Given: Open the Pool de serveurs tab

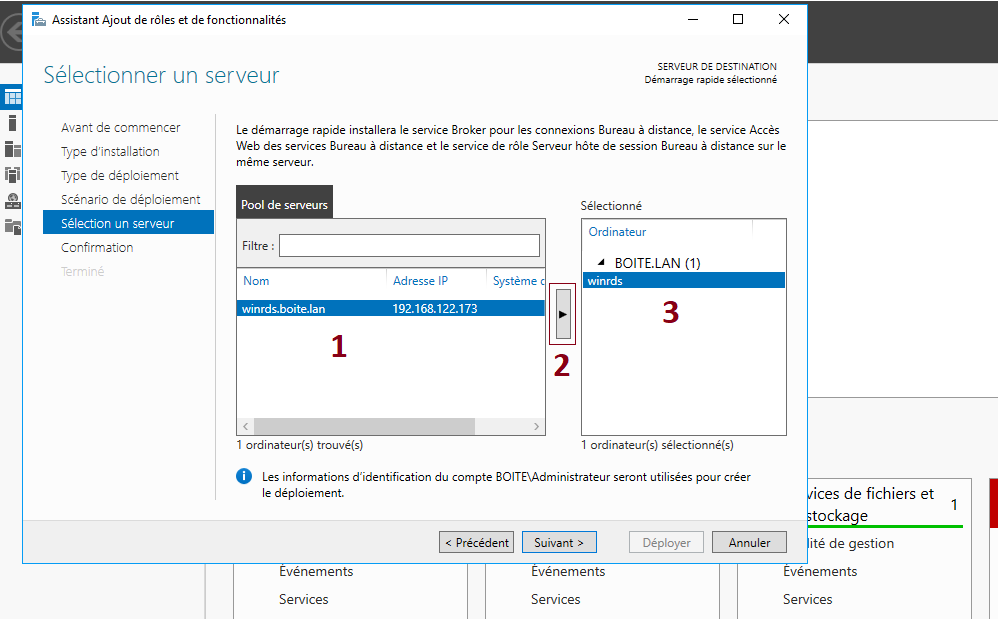Looking at the screenshot, I should [x=284, y=205].
